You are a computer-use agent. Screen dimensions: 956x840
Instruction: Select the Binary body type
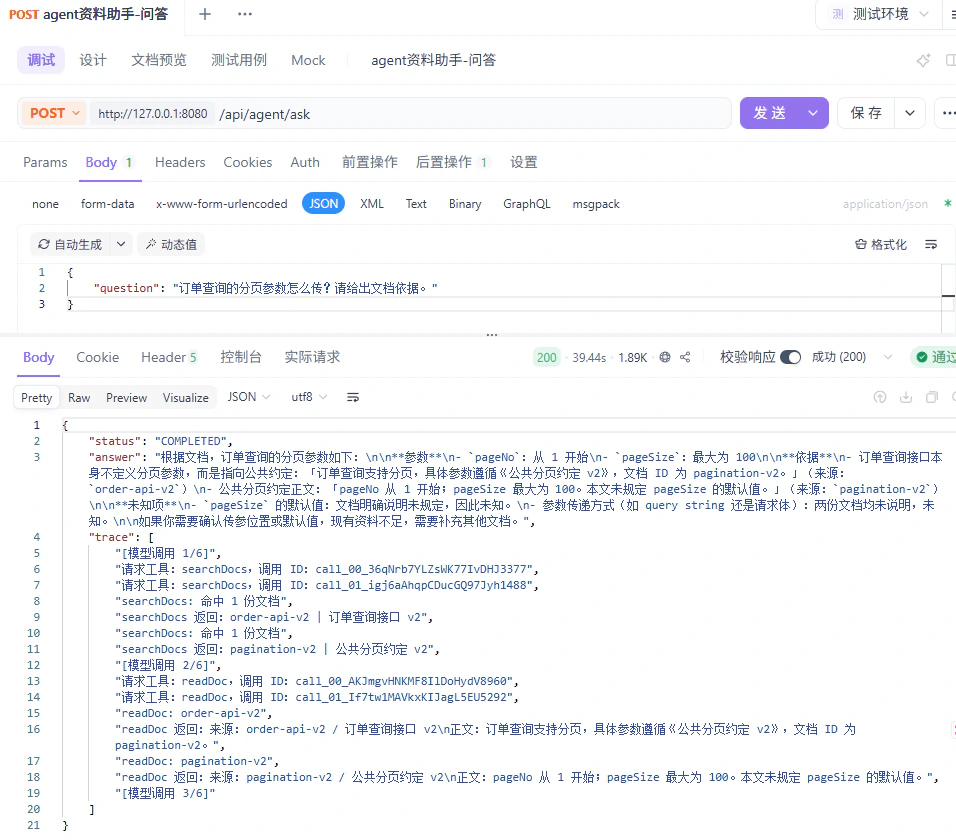point(465,204)
